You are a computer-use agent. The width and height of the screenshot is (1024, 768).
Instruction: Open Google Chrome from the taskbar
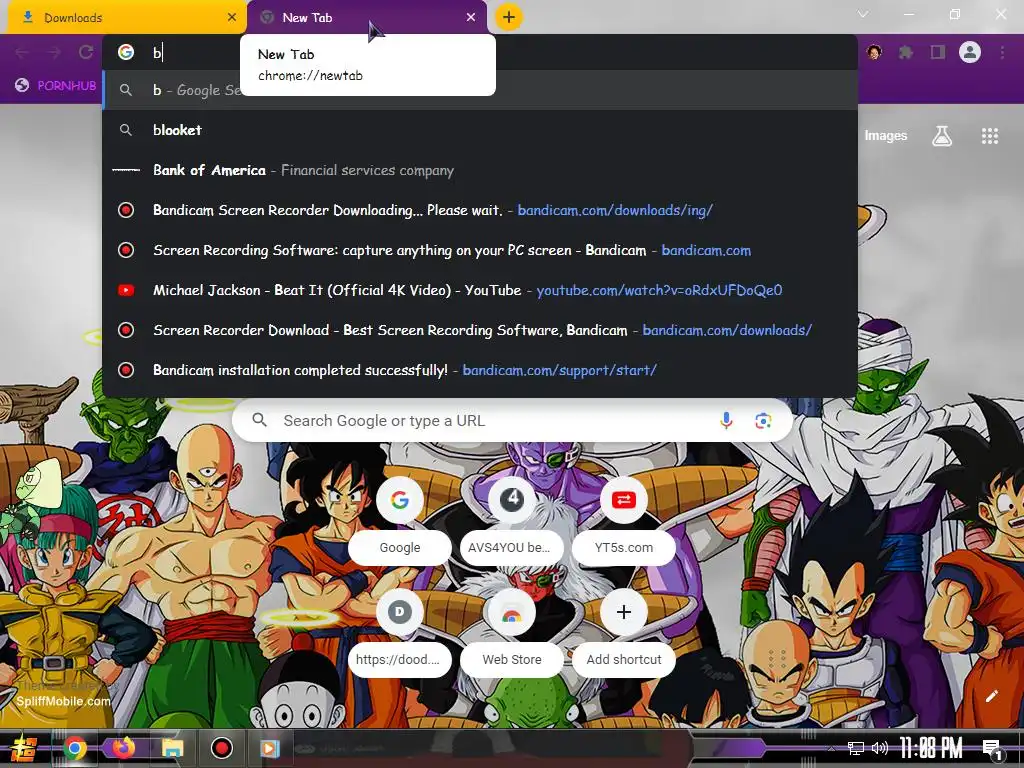coord(74,748)
